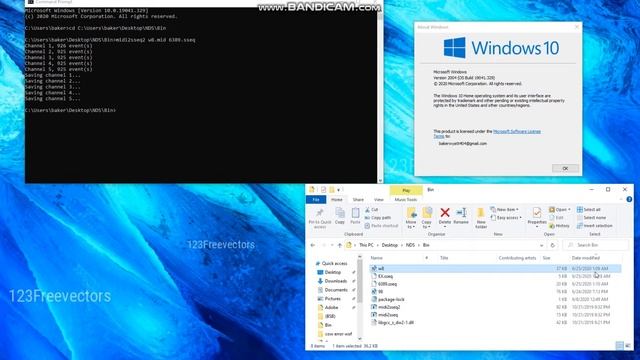The width and height of the screenshot is (640, 360).
Task: Select the Home ribbon tab
Action: [337, 200]
